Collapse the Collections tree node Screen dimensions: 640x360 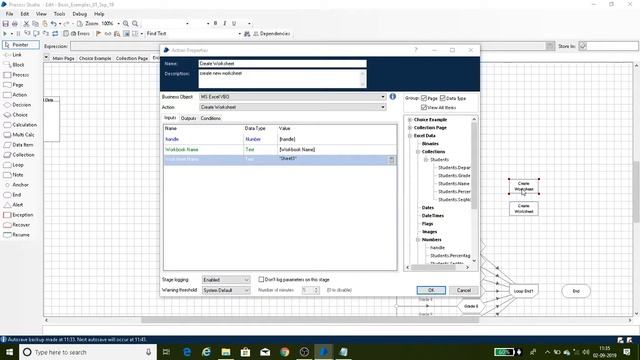418,152
